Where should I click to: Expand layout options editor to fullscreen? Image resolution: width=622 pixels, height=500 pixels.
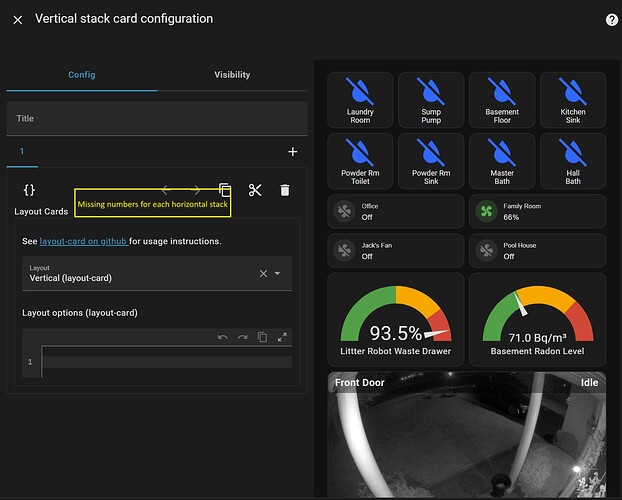tap(282, 338)
